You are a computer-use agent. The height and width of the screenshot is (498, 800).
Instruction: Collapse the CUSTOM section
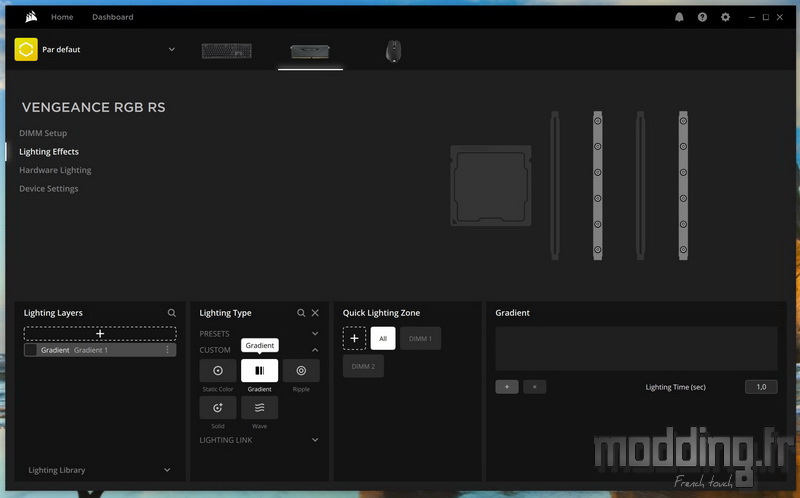pos(315,350)
